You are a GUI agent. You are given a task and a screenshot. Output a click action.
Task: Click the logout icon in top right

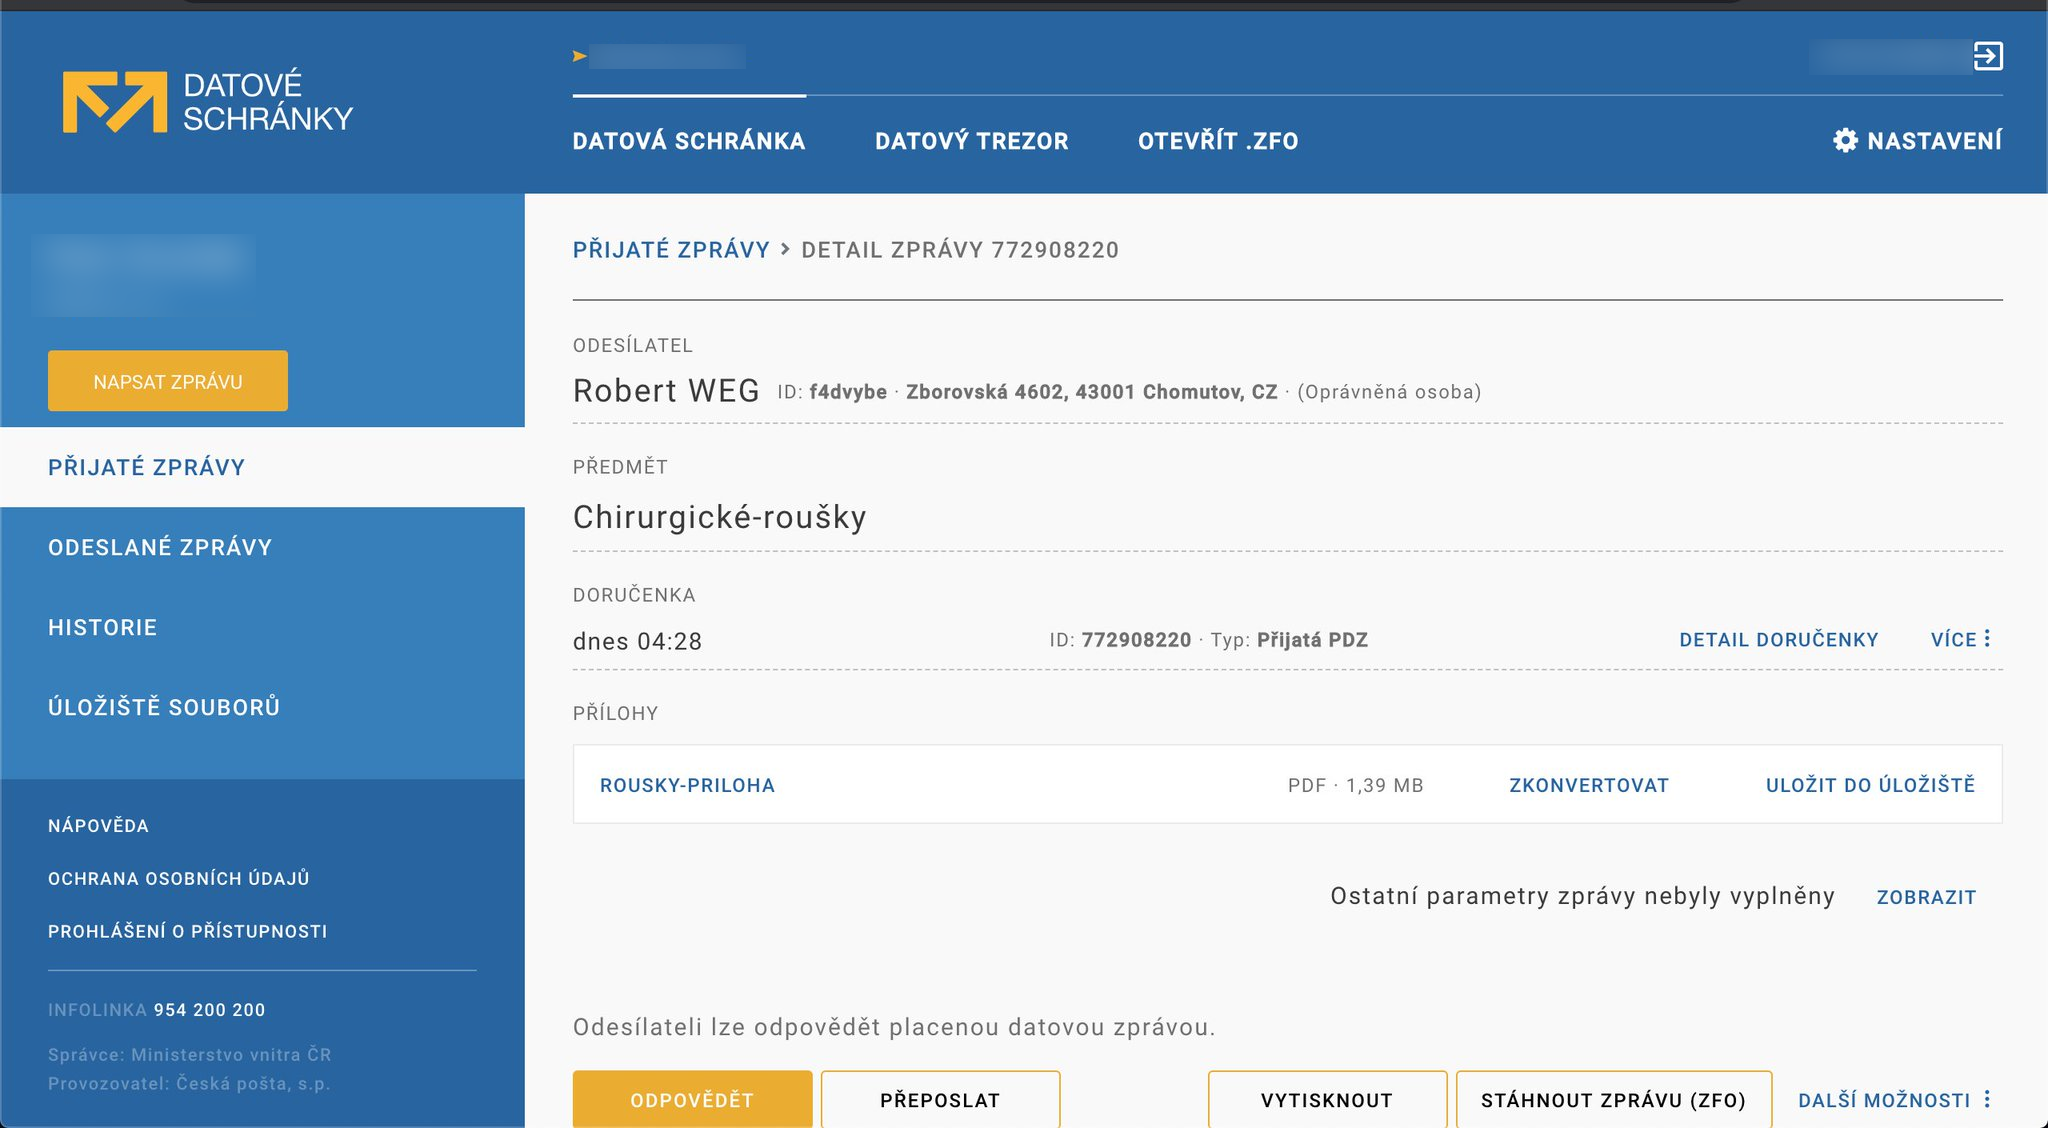pos(1988,56)
